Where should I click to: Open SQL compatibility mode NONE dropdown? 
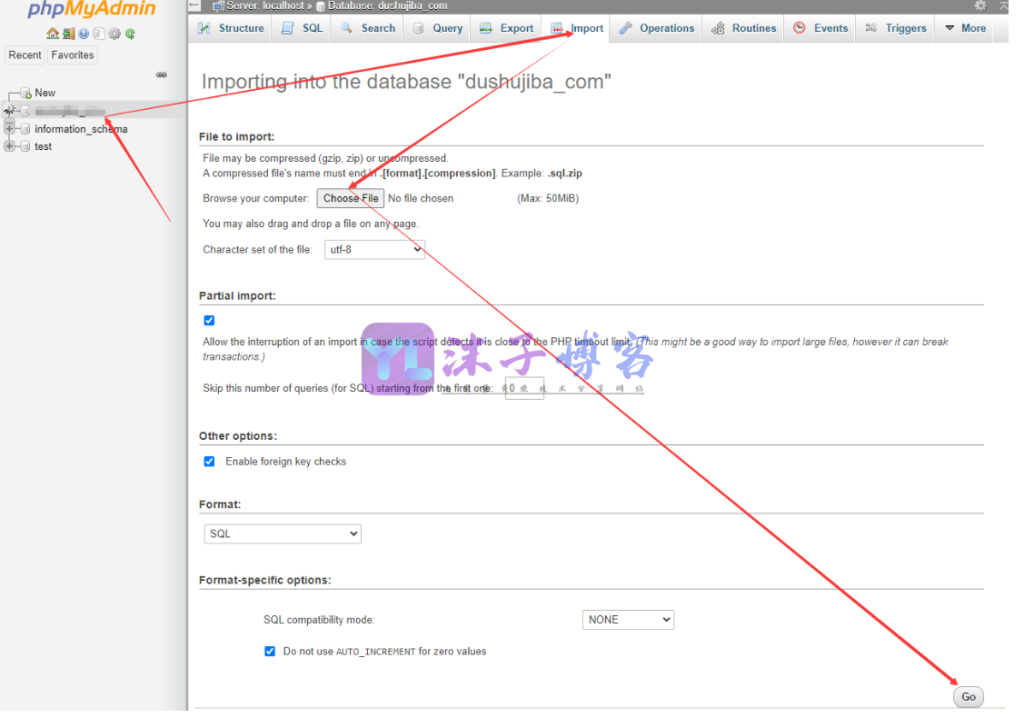pyautogui.click(x=628, y=619)
